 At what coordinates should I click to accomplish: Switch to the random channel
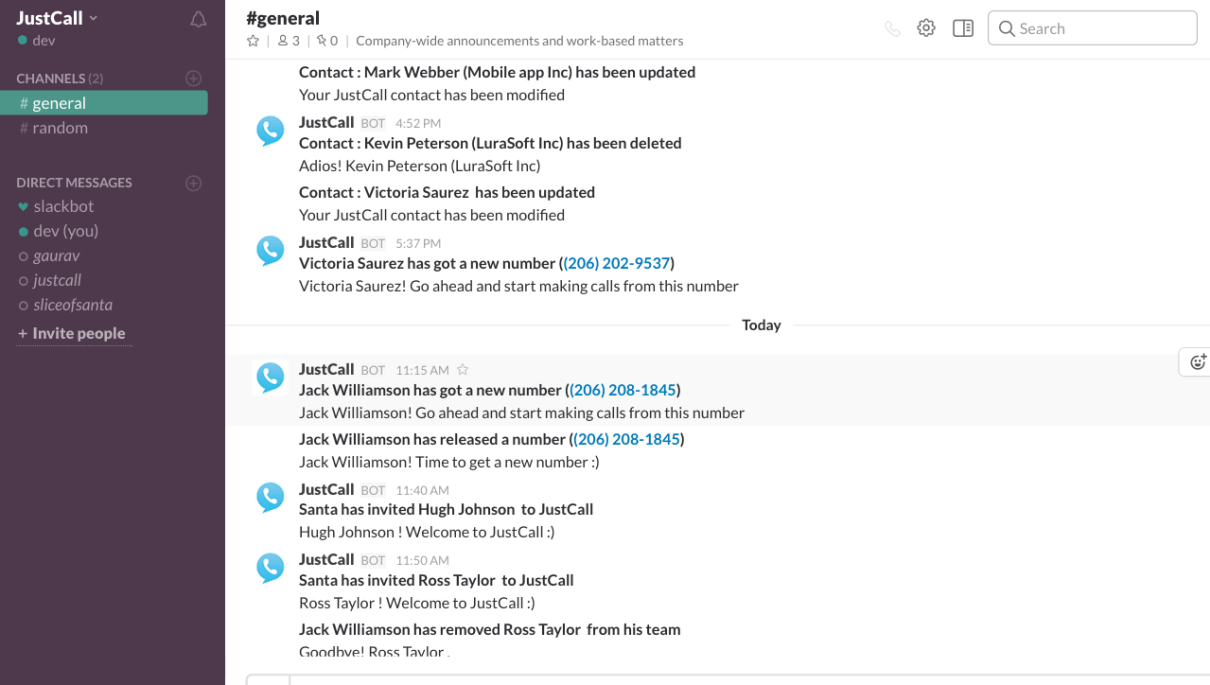click(x=60, y=128)
